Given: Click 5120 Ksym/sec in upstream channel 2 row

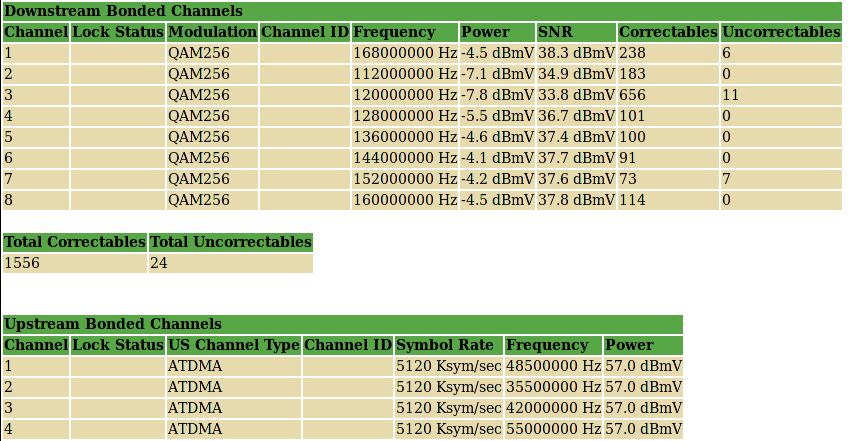Looking at the screenshot, I should [448, 387].
